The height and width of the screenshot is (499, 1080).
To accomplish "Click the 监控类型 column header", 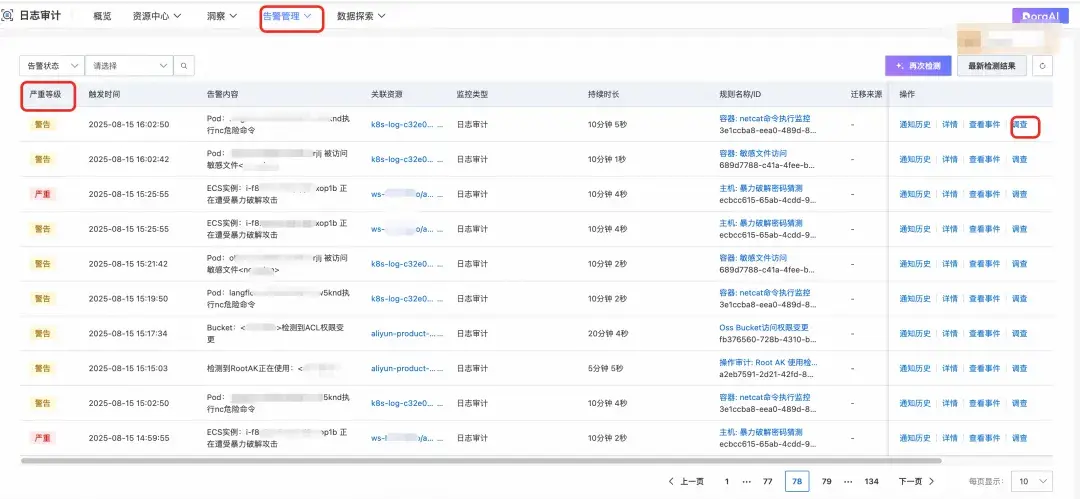I will point(472,94).
